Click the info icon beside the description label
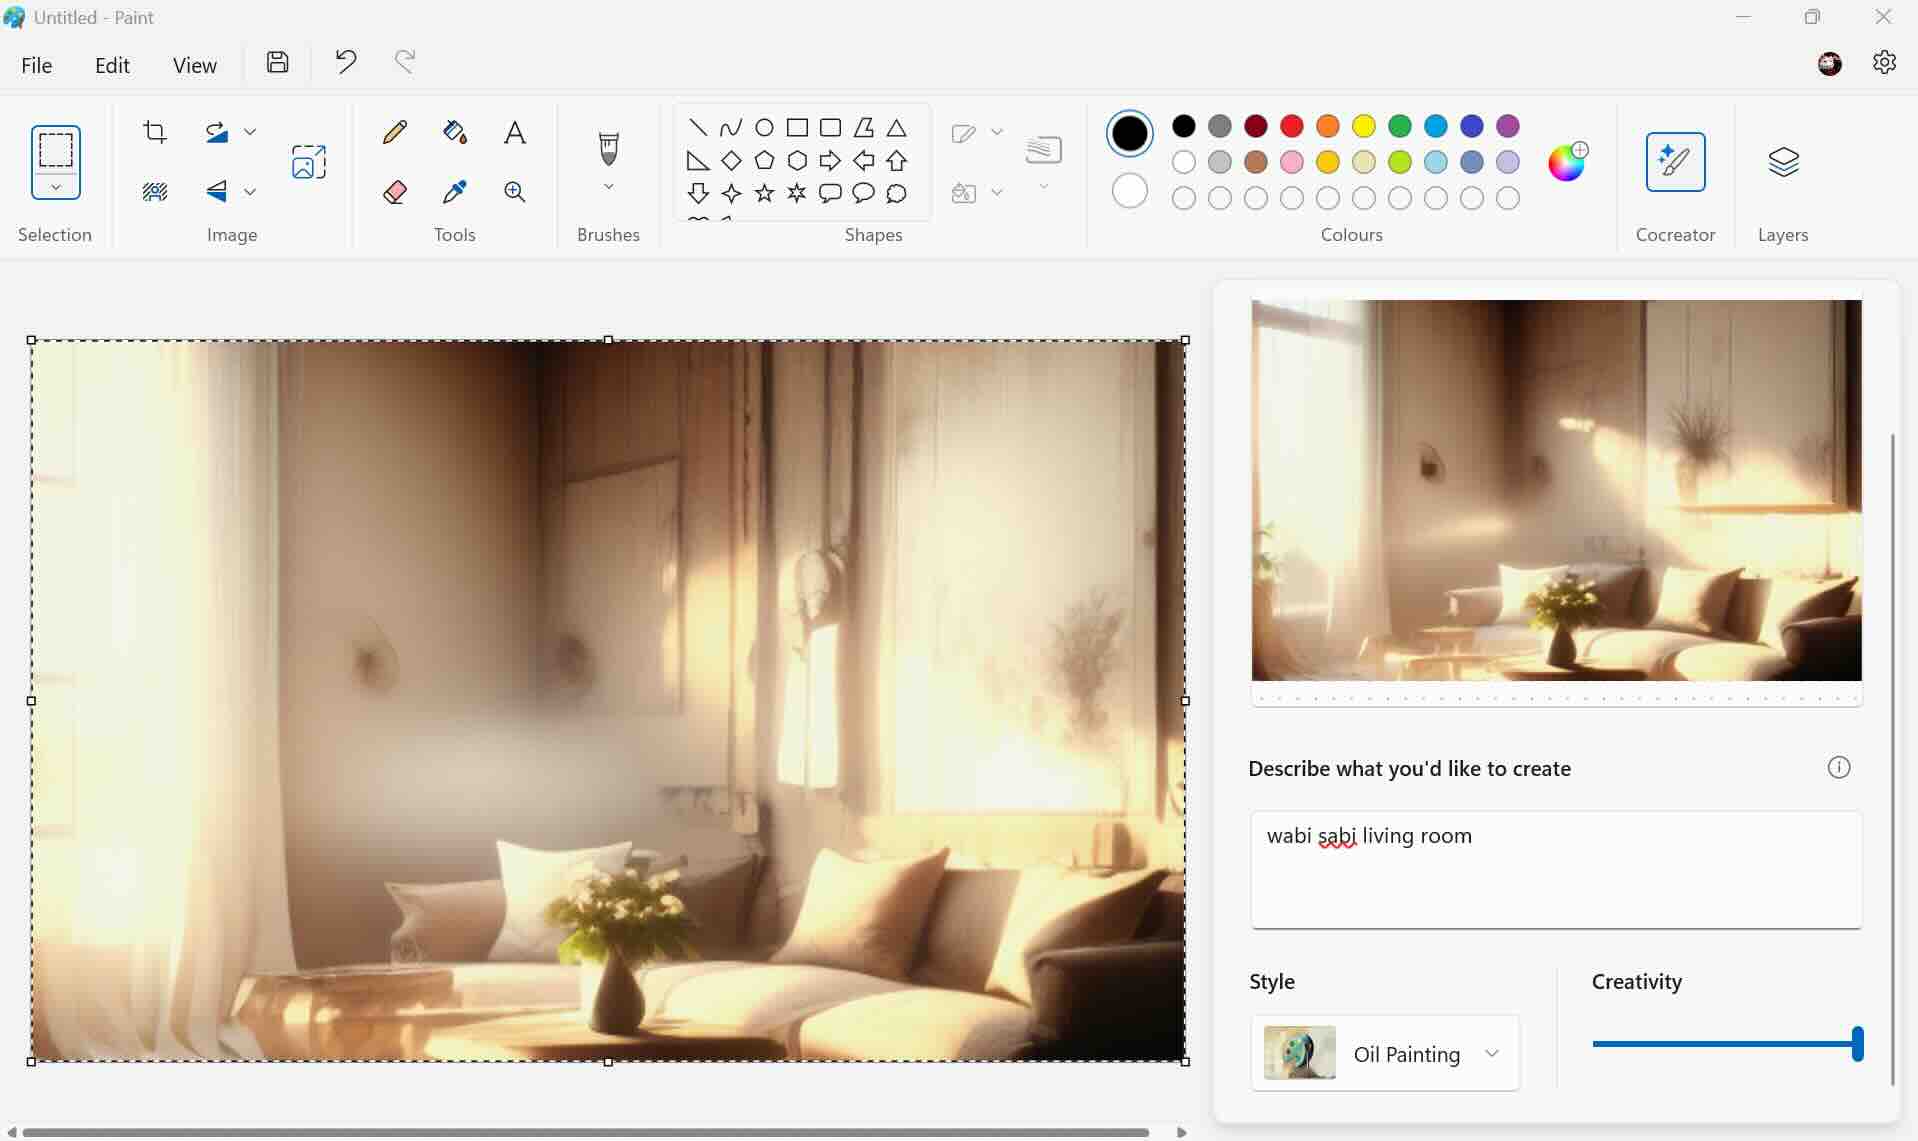 tap(1839, 767)
